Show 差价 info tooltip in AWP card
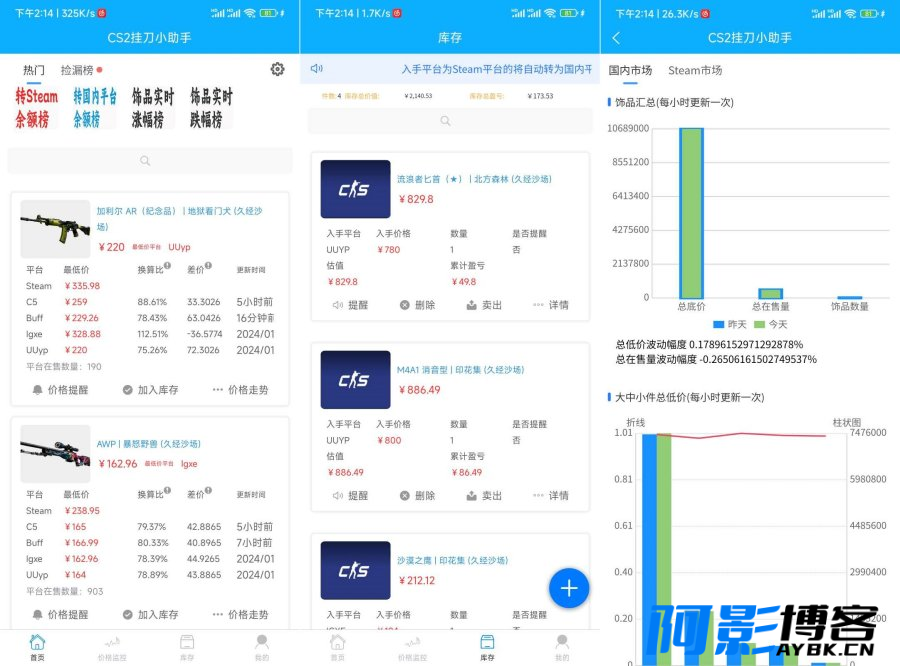Viewport: 900px width, 666px height. 208,490
